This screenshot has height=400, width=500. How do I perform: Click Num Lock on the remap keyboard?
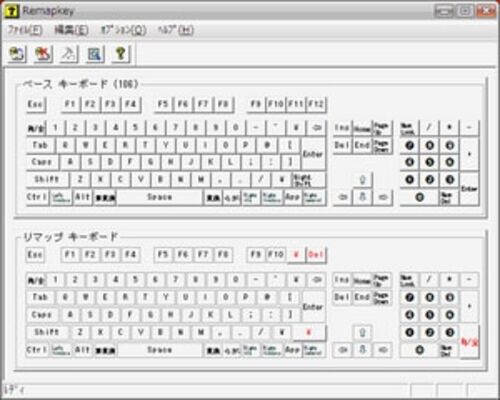pos(409,280)
